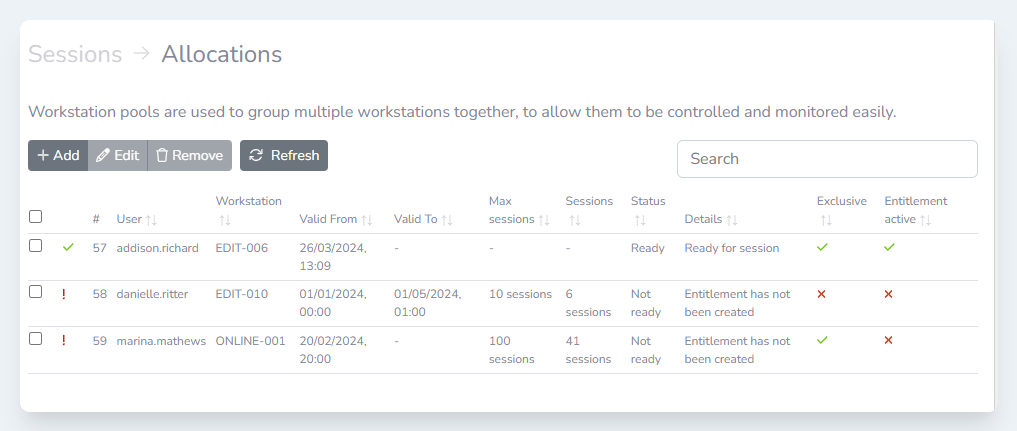Select the checkbox for allocation 57
The width and height of the screenshot is (1017, 431).
pyautogui.click(x=36, y=246)
